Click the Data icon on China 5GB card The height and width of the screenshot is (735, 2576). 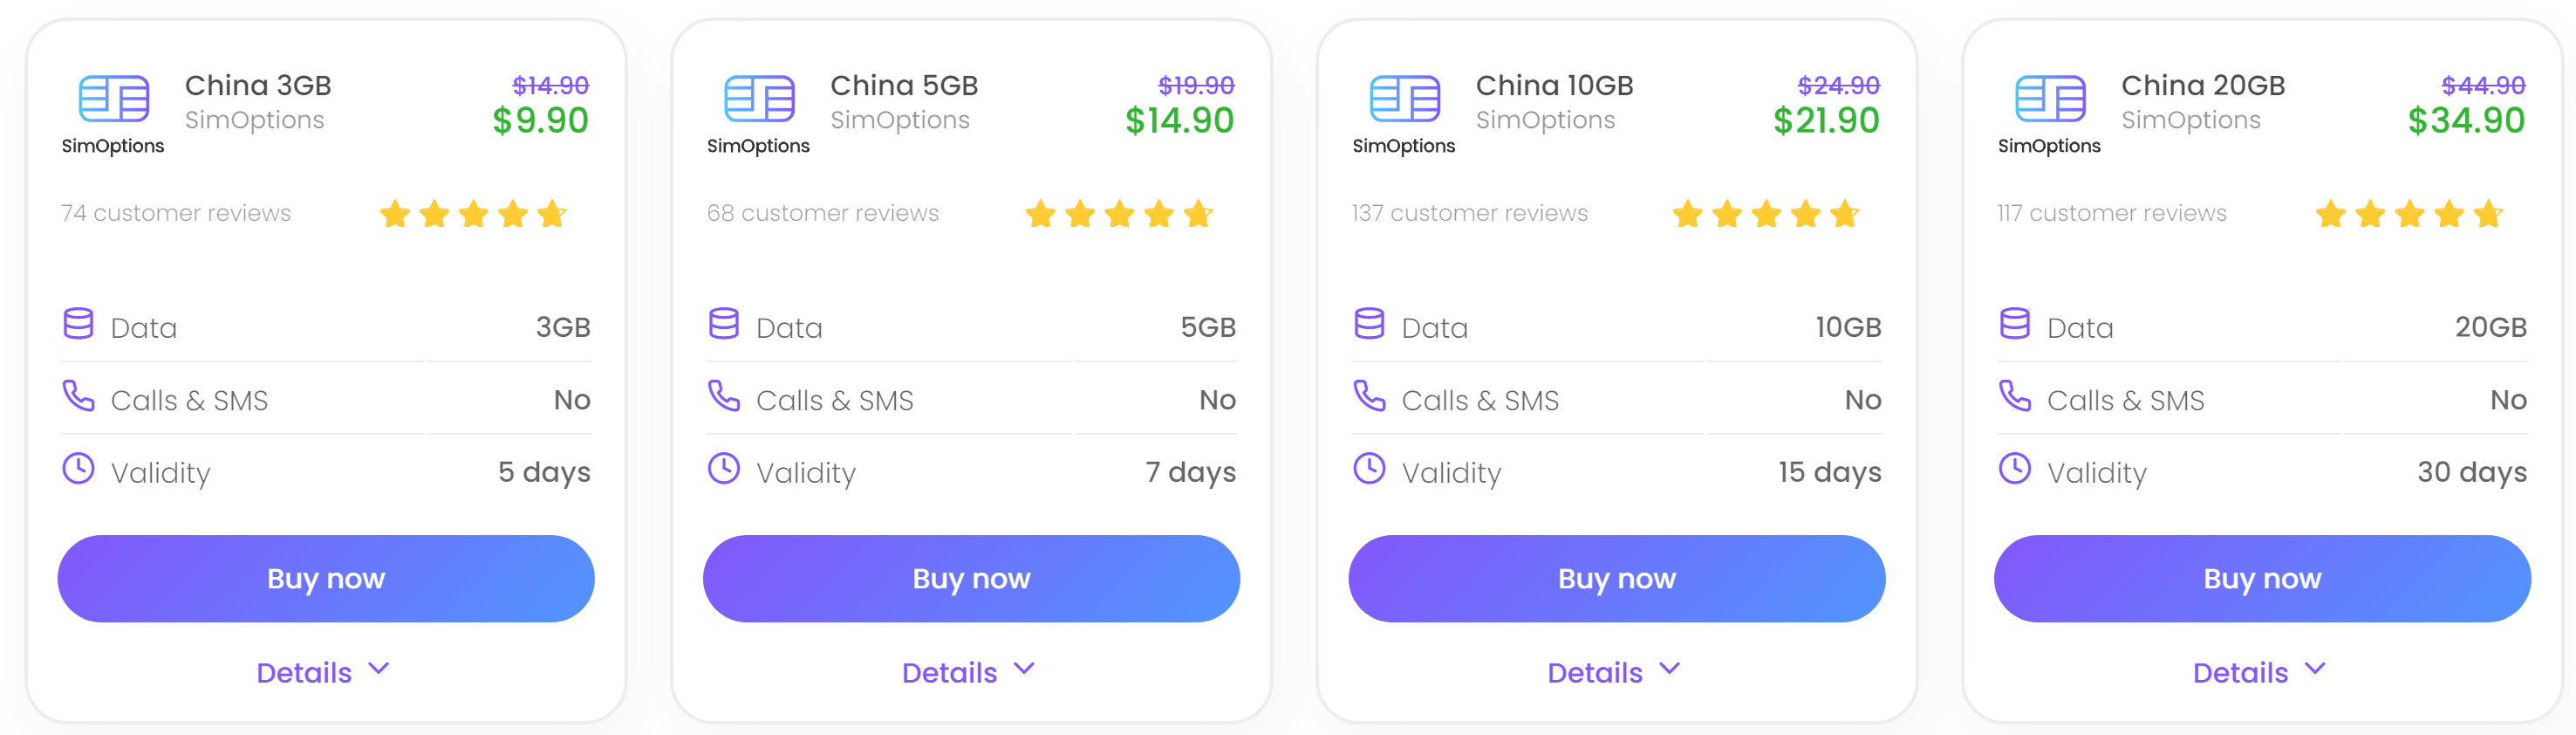tap(723, 324)
